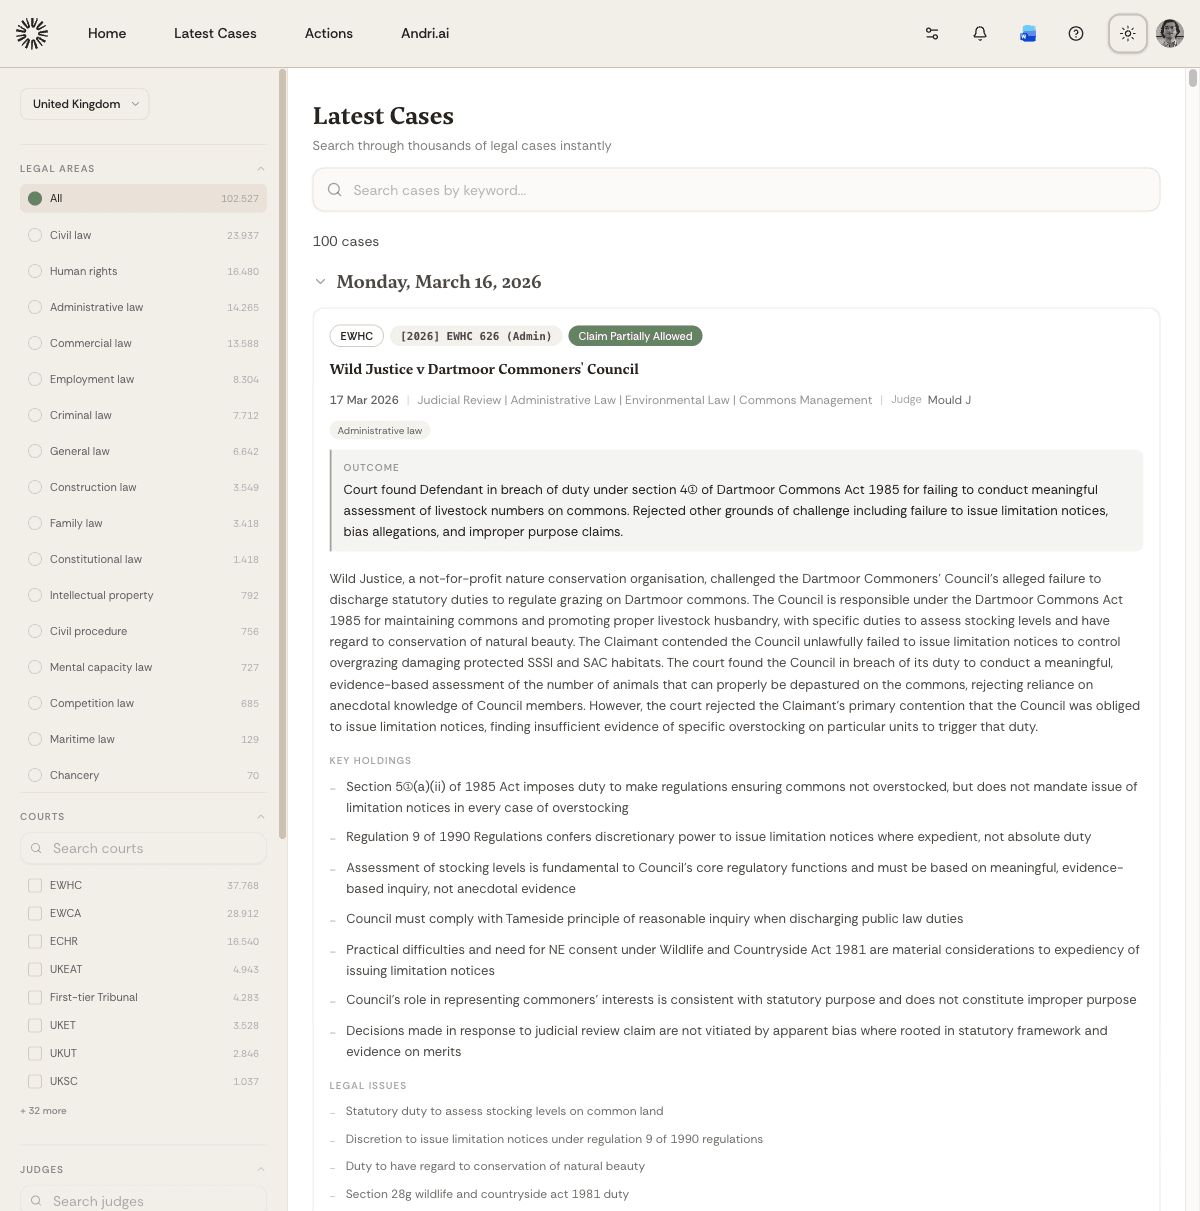
Task: Open the filter settings sliders icon
Action: (932, 33)
